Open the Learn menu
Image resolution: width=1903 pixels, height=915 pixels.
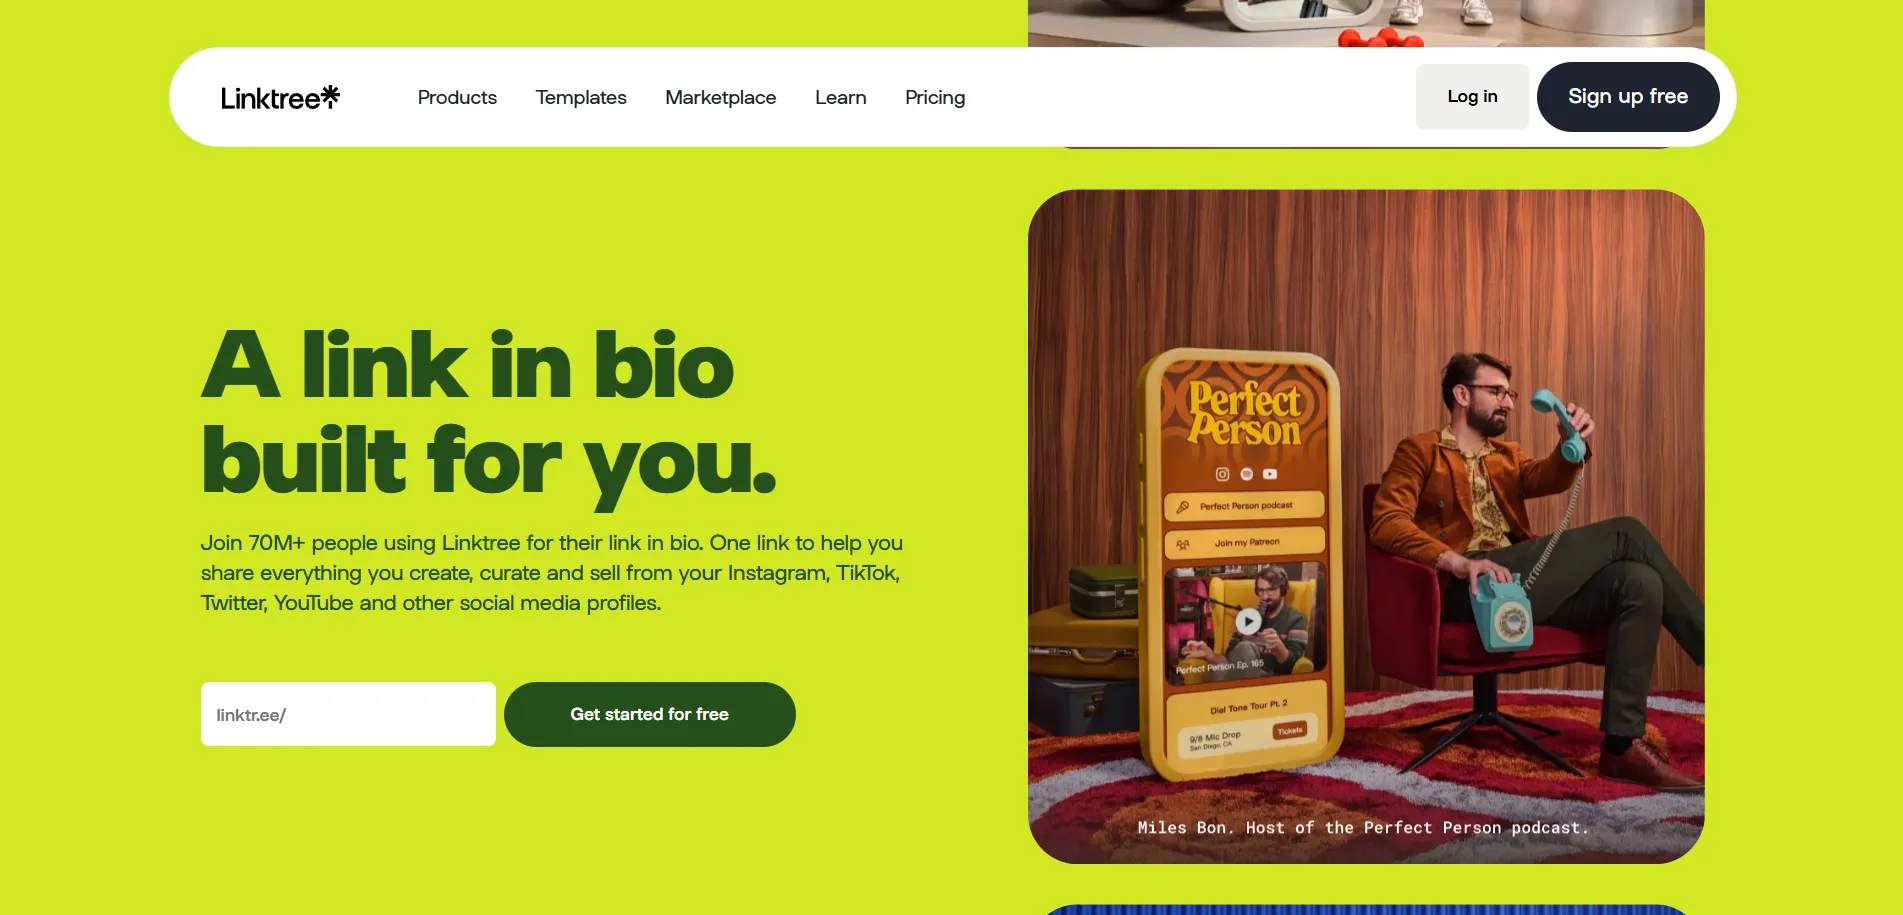pyautogui.click(x=840, y=97)
